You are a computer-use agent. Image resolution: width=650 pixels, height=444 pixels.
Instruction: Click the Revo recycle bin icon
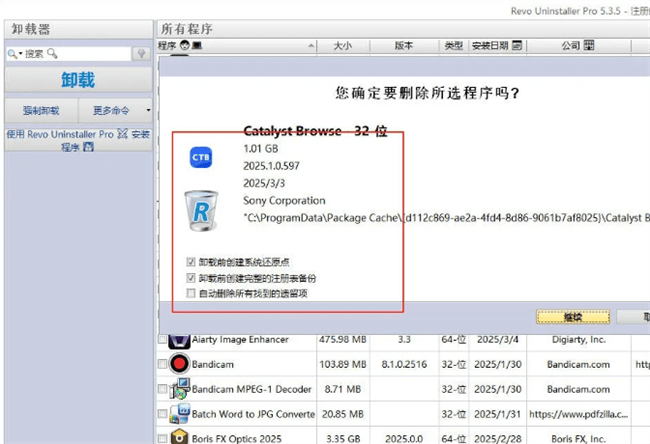click(x=201, y=211)
